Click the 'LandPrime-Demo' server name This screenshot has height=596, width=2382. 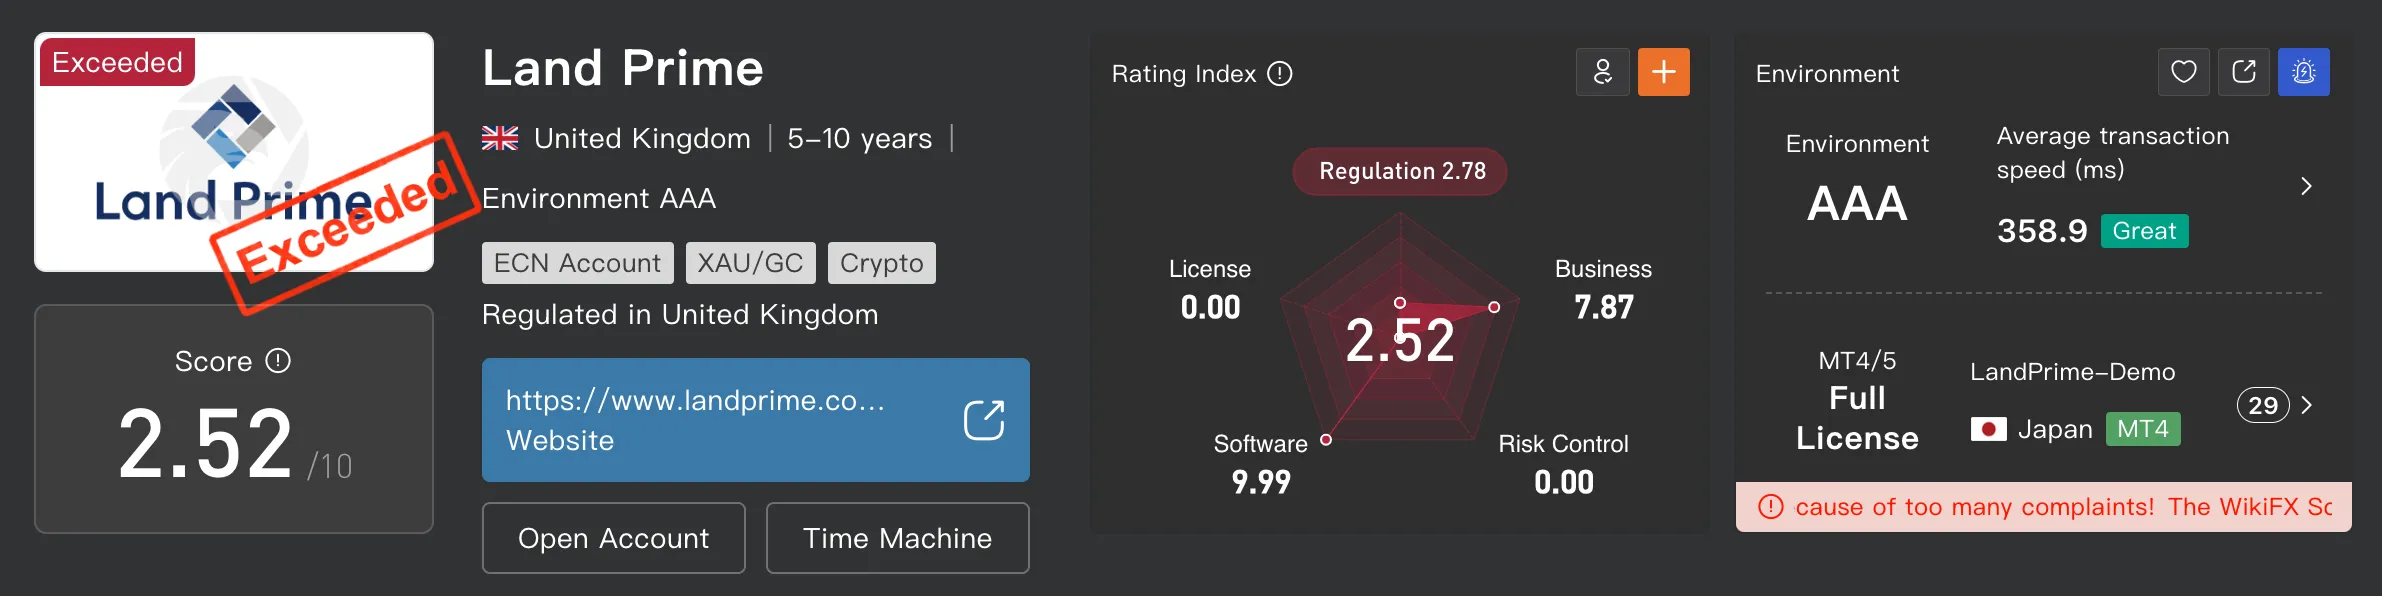point(2073,372)
